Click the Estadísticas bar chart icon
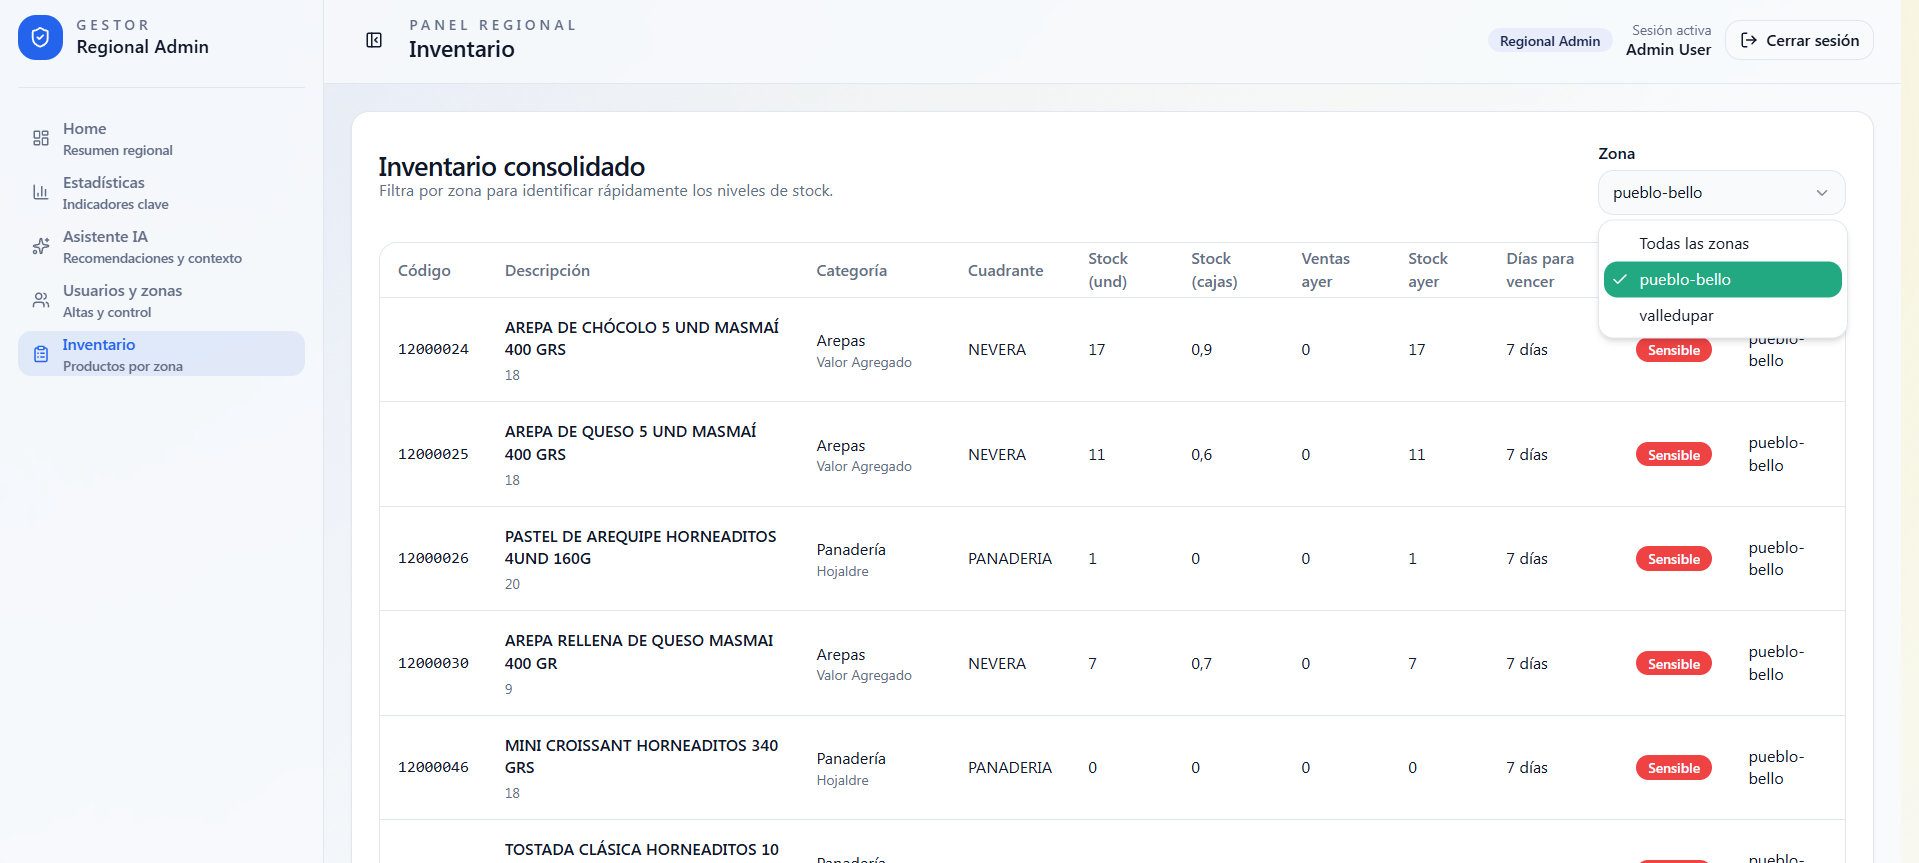Image resolution: width=1919 pixels, height=863 pixels. tap(41, 192)
